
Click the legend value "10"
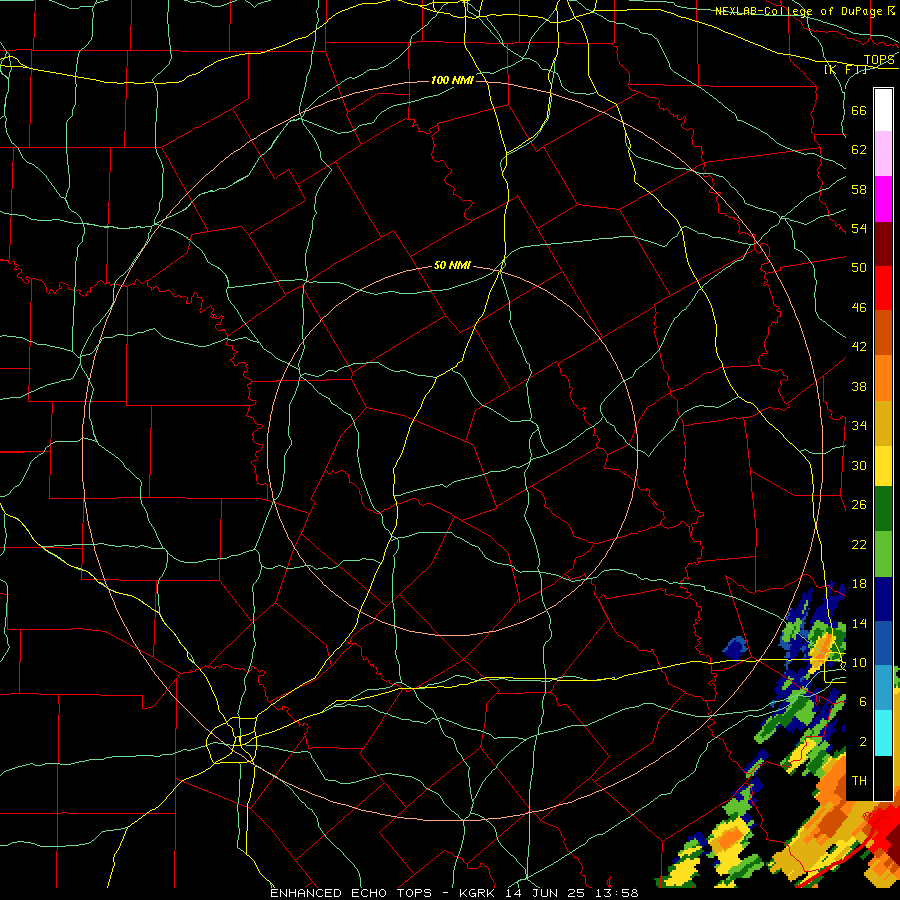tap(859, 662)
